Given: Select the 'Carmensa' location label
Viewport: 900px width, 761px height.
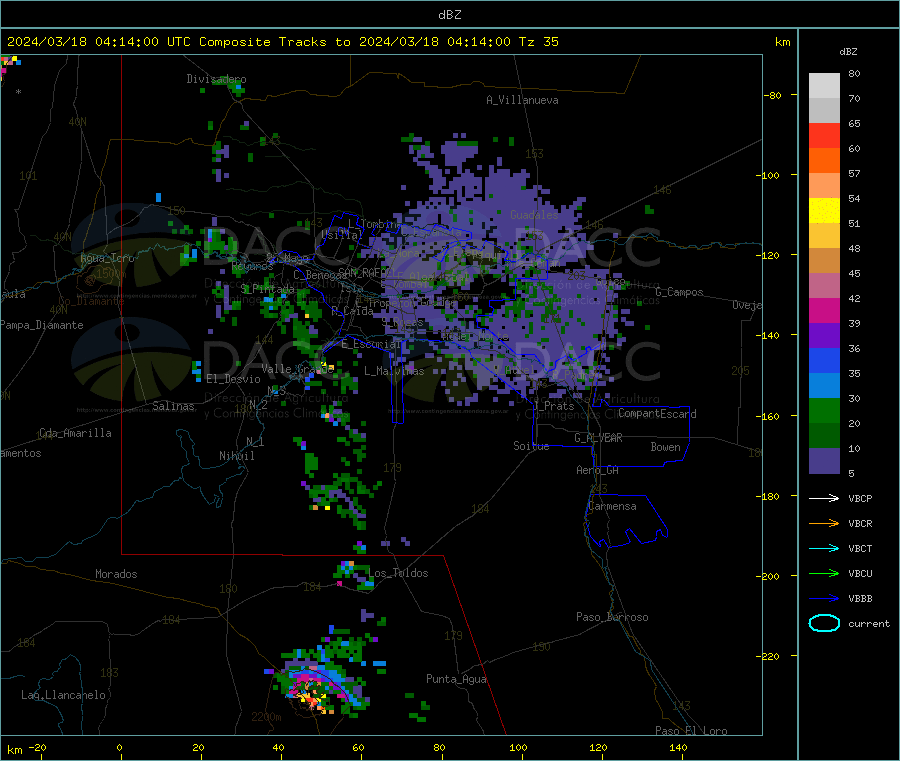Looking at the screenshot, I should (612, 506).
